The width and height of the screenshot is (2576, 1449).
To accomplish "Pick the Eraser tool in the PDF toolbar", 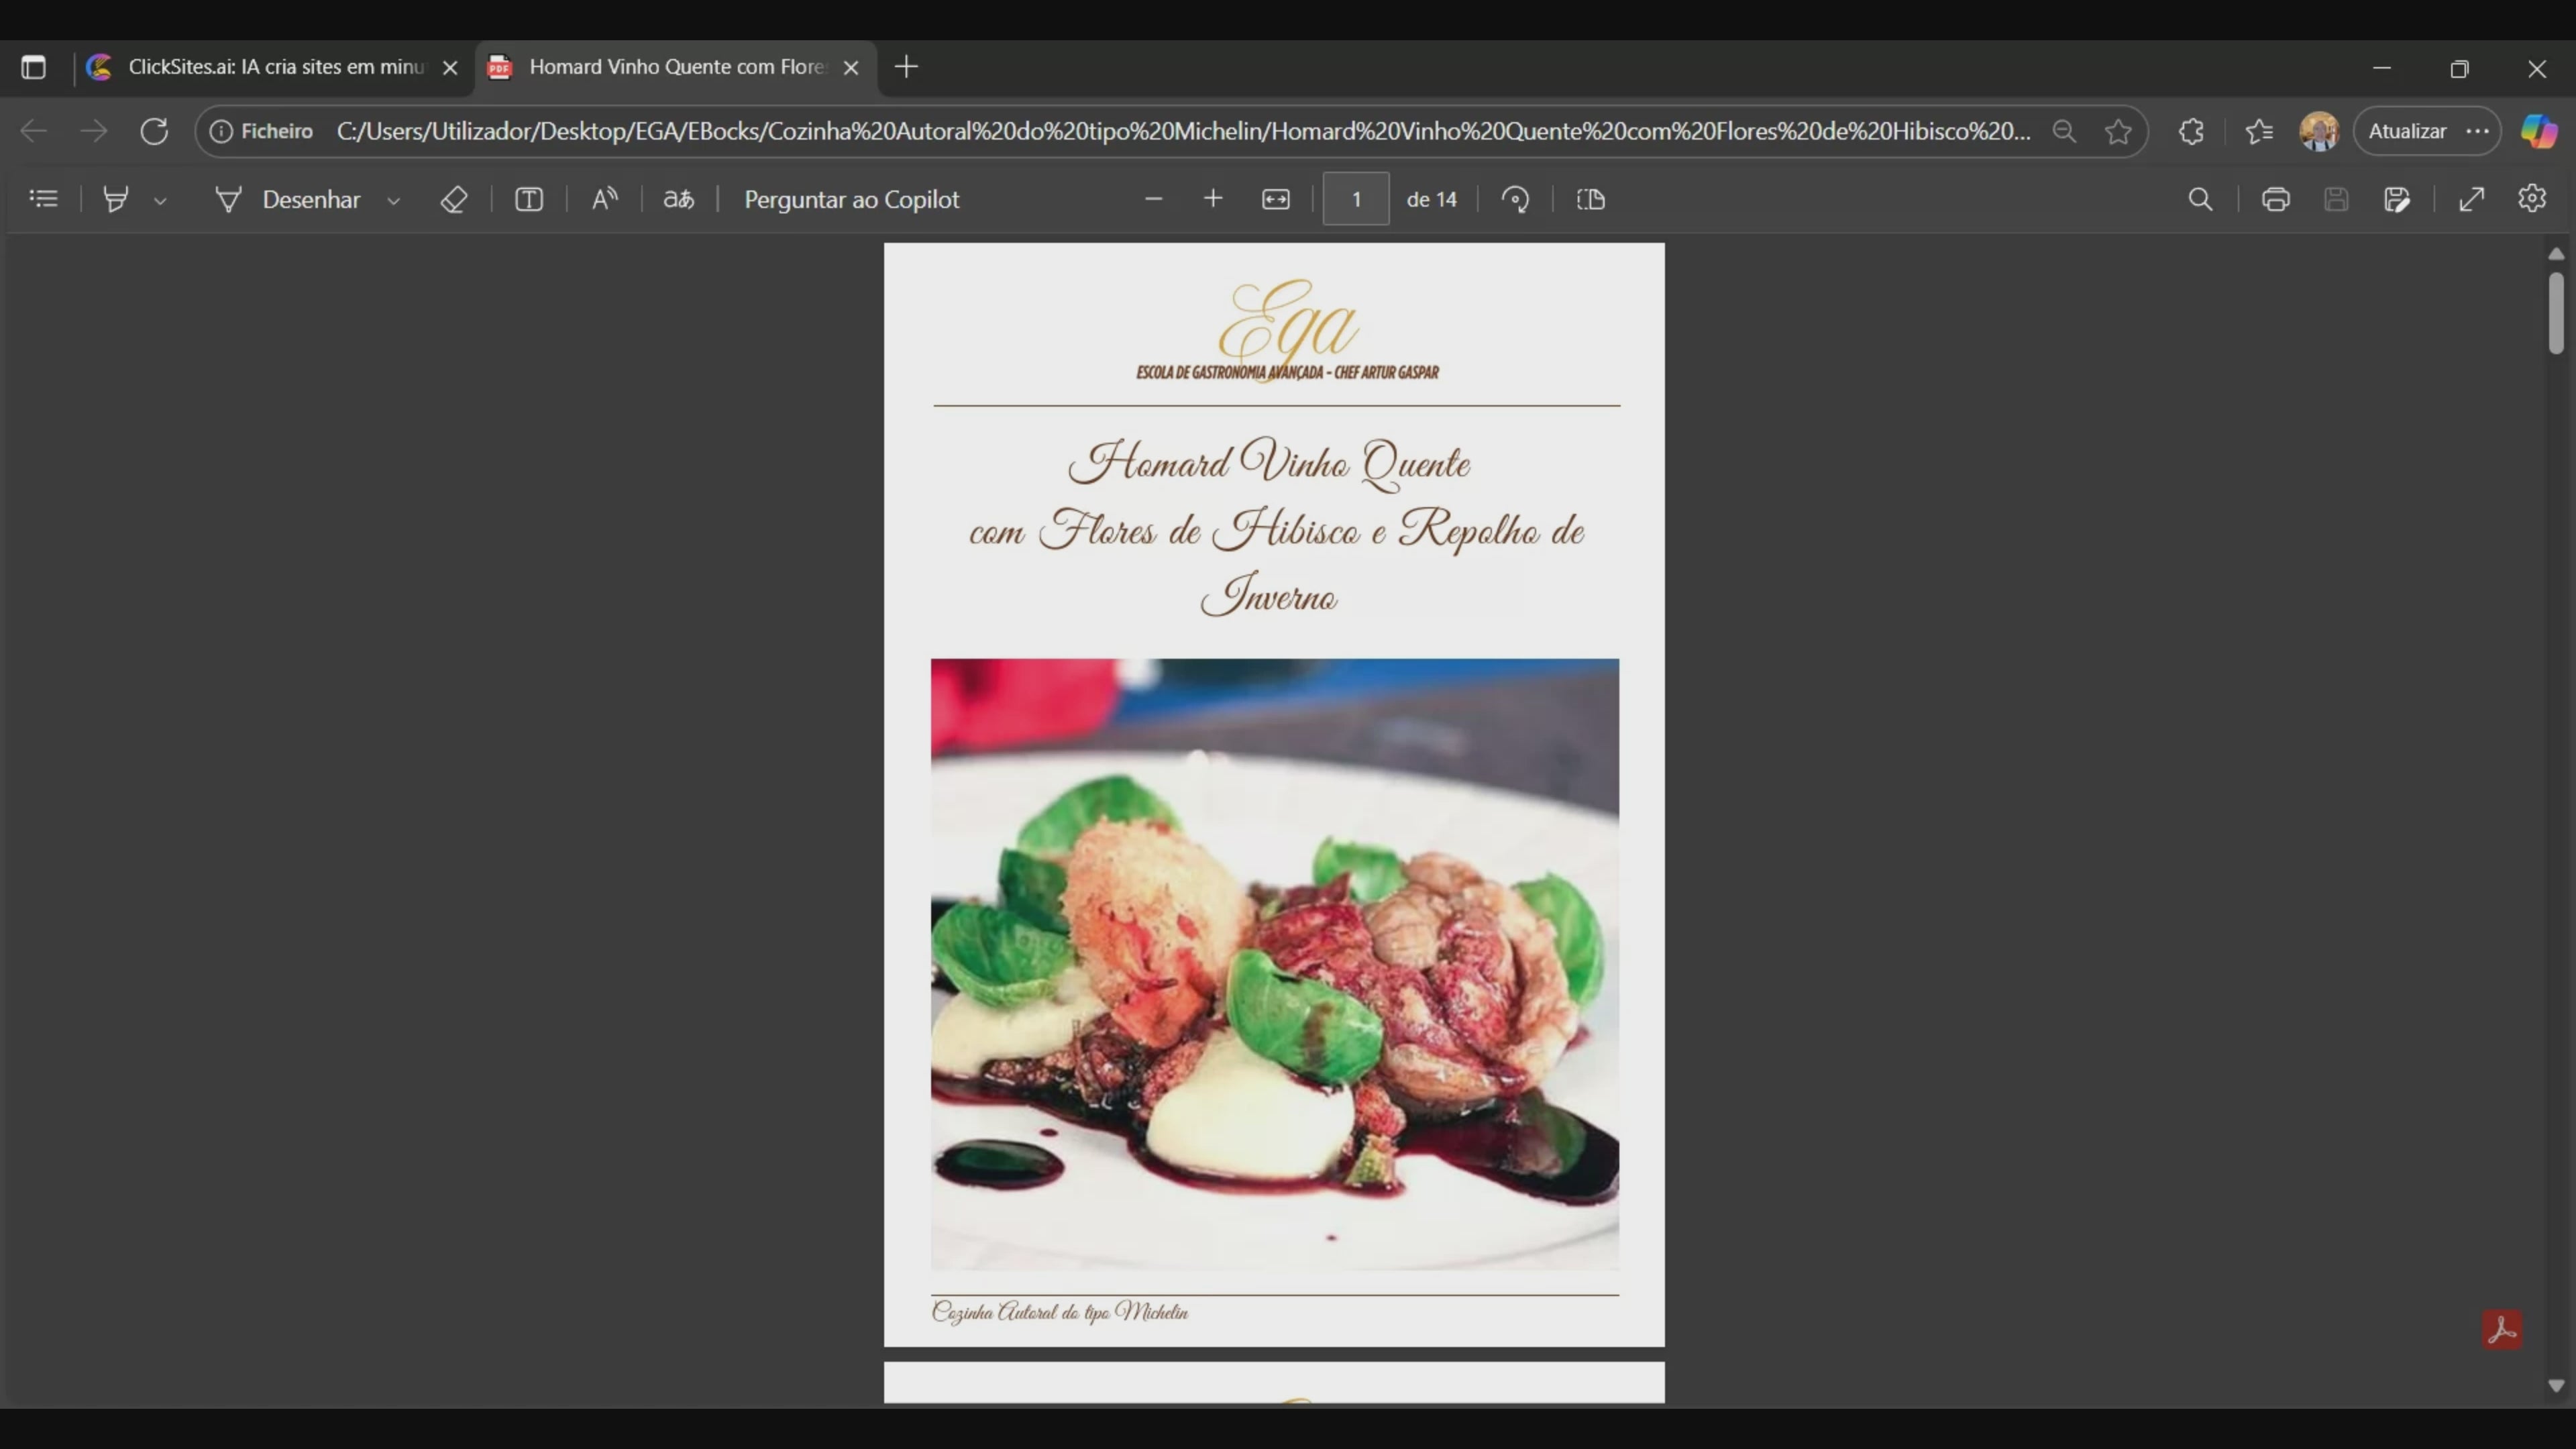I will point(453,199).
